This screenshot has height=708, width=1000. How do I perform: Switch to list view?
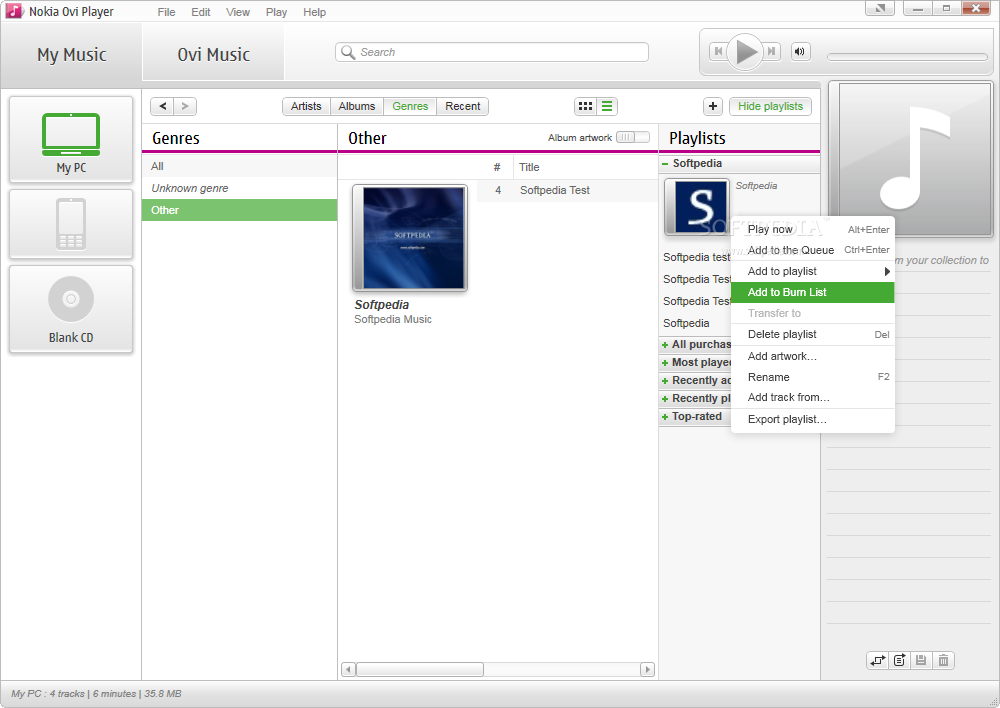pos(607,107)
